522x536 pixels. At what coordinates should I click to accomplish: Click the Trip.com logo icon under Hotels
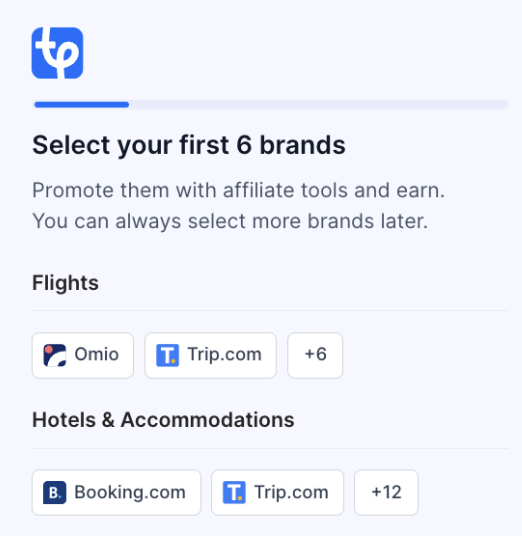pyautogui.click(x=234, y=493)
